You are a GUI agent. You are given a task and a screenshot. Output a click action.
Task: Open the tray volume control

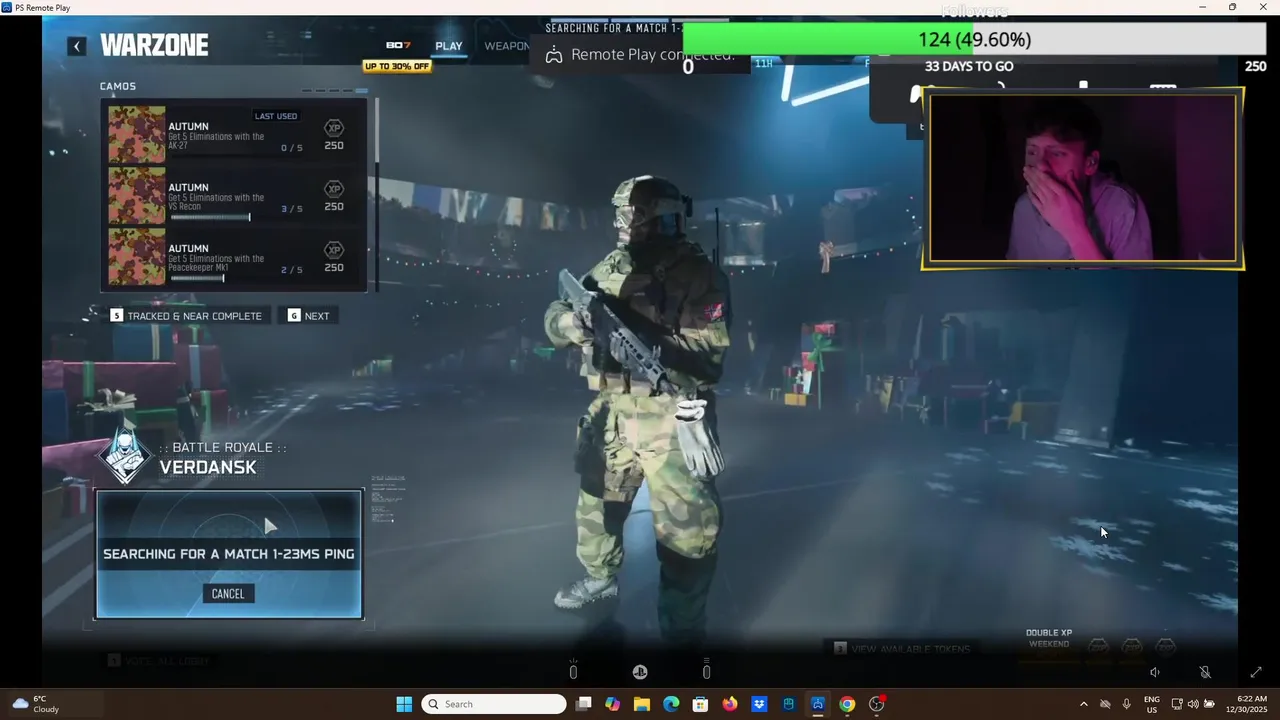click(1193, 704)
